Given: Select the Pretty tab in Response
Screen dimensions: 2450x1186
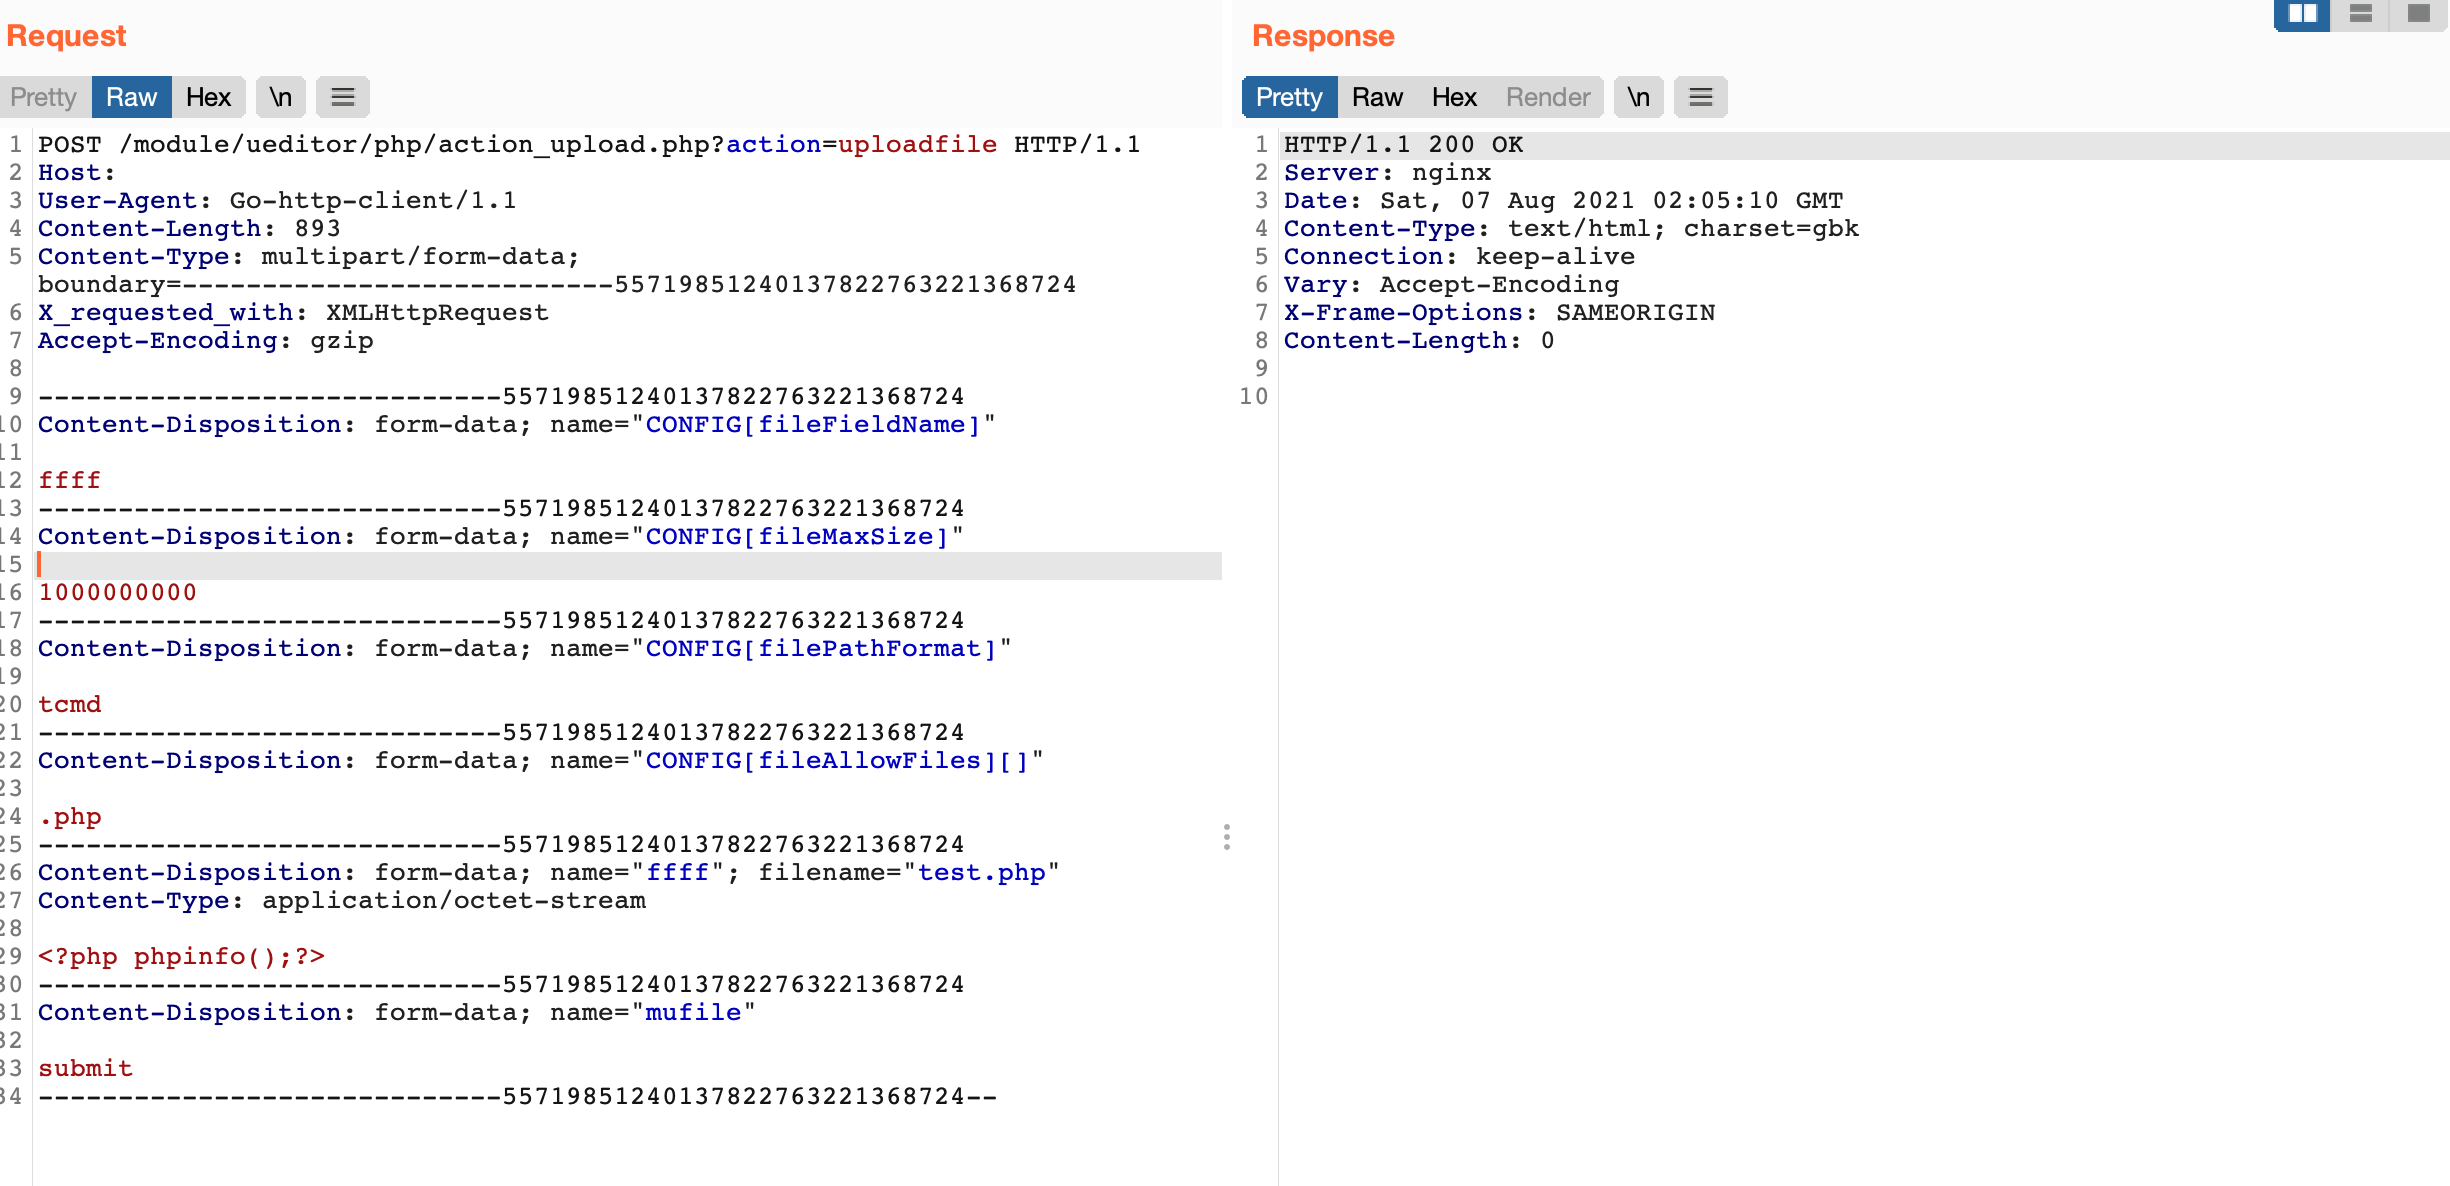Looking at the screenshot, I should [1288, 97].
